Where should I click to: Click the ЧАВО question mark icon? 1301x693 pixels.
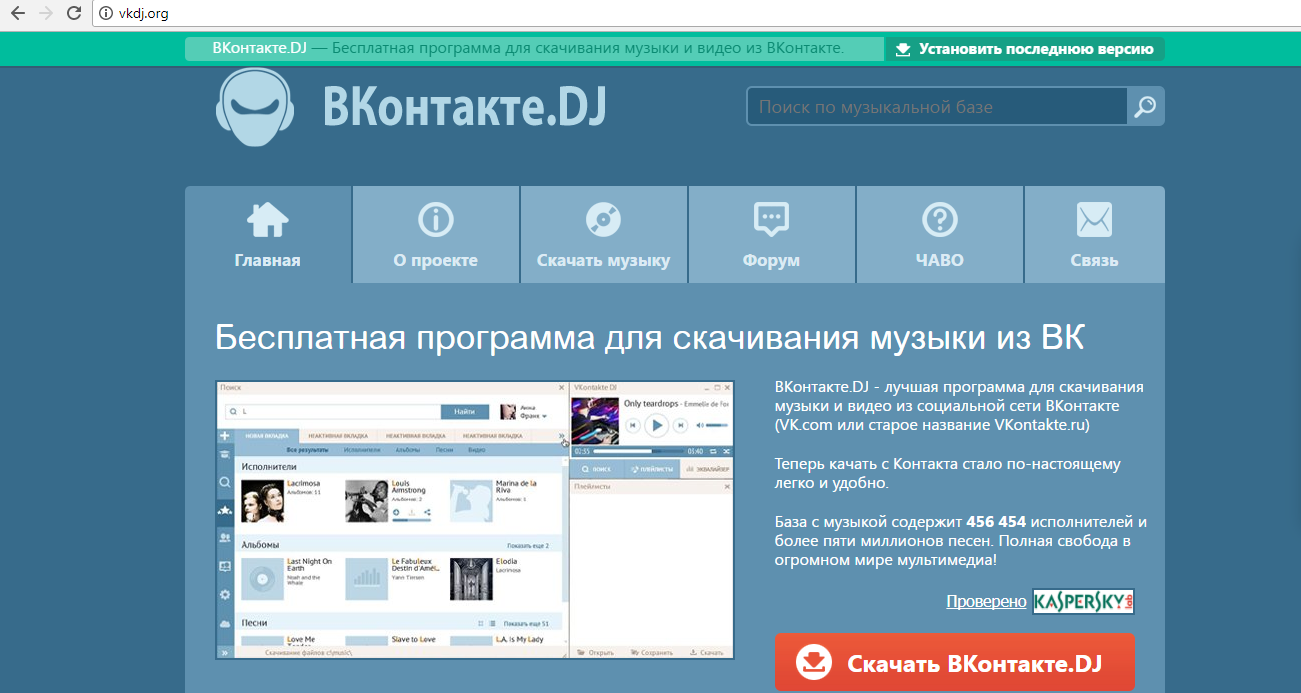(x=939, y=220)
